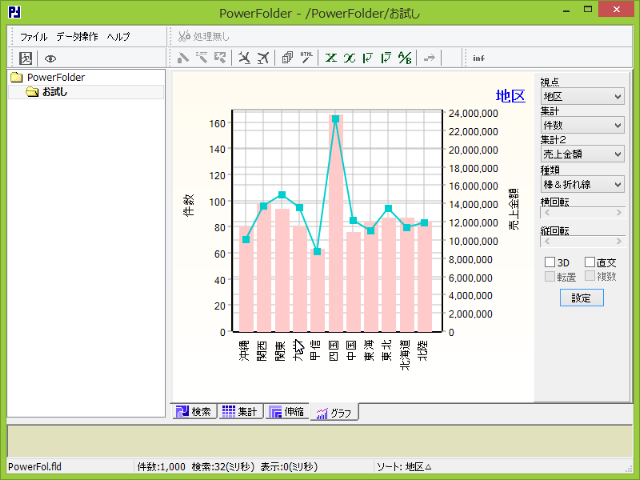Click the third grayed edit-box toolbar icon
Image resolution: width=640 pixels, height=480 pixels.
coord(220,58)
